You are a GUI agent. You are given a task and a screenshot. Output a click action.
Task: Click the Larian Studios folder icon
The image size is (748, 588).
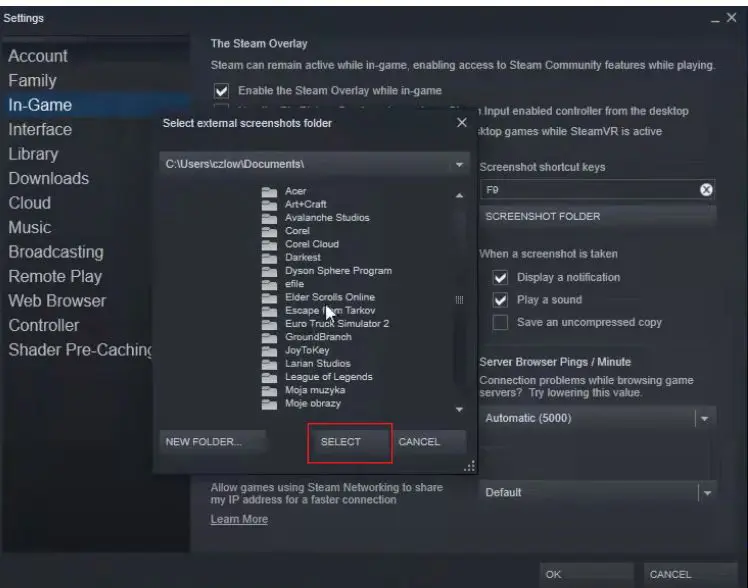coord(269,364)
